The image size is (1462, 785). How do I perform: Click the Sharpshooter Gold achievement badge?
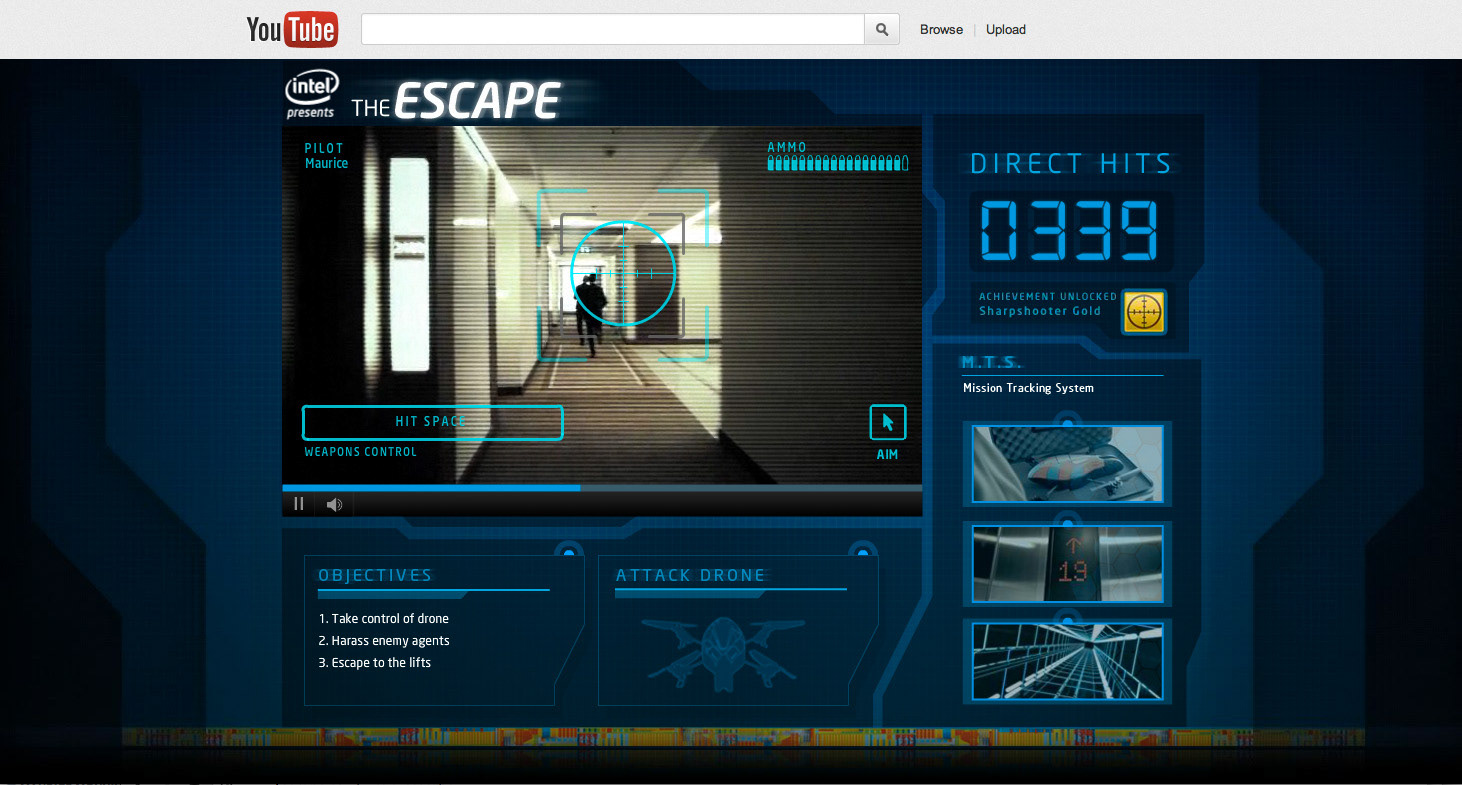tap(1144, 312)
